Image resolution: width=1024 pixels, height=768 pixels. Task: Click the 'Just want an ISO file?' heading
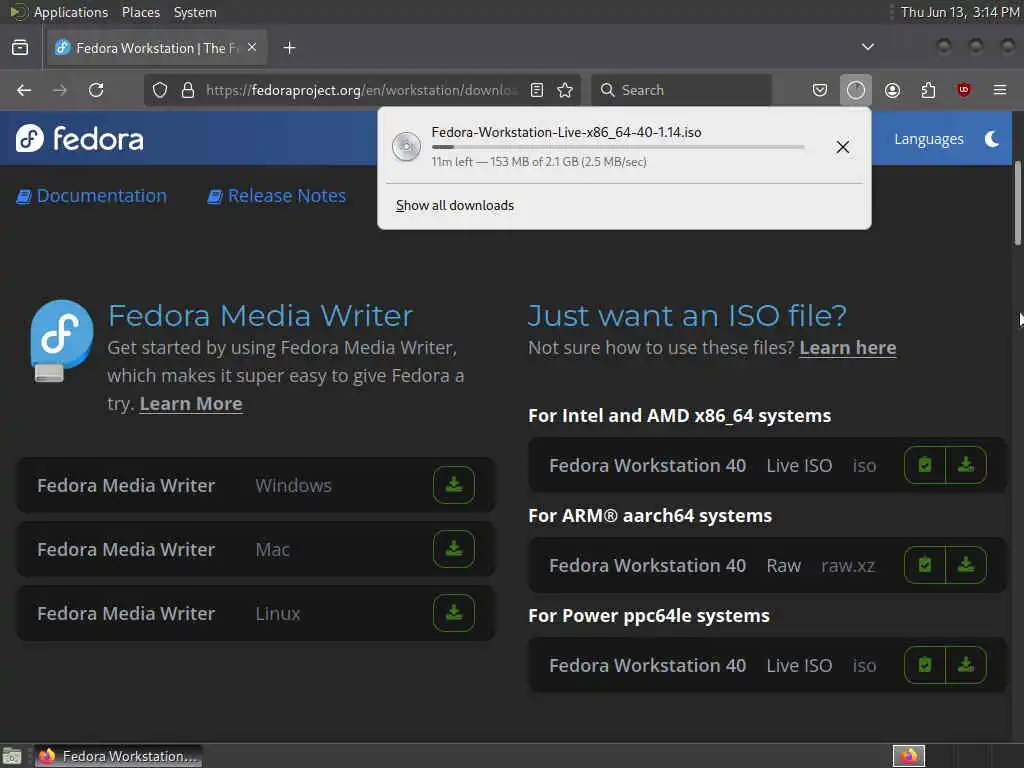tap(687, 316)
